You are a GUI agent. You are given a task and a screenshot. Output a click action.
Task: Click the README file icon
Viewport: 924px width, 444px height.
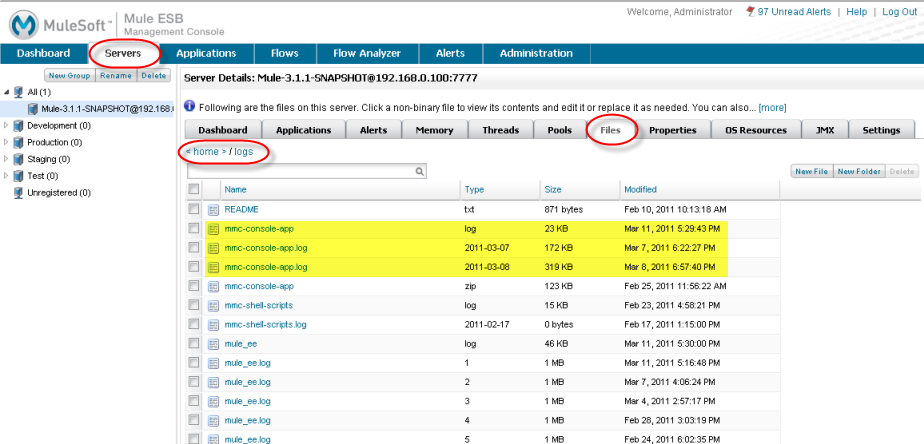tap(213, 209)
